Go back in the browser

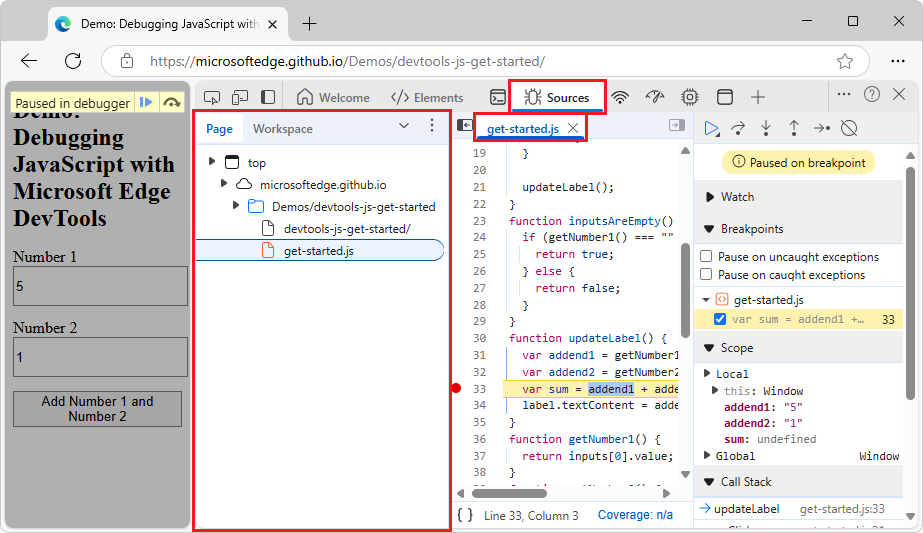29,61
